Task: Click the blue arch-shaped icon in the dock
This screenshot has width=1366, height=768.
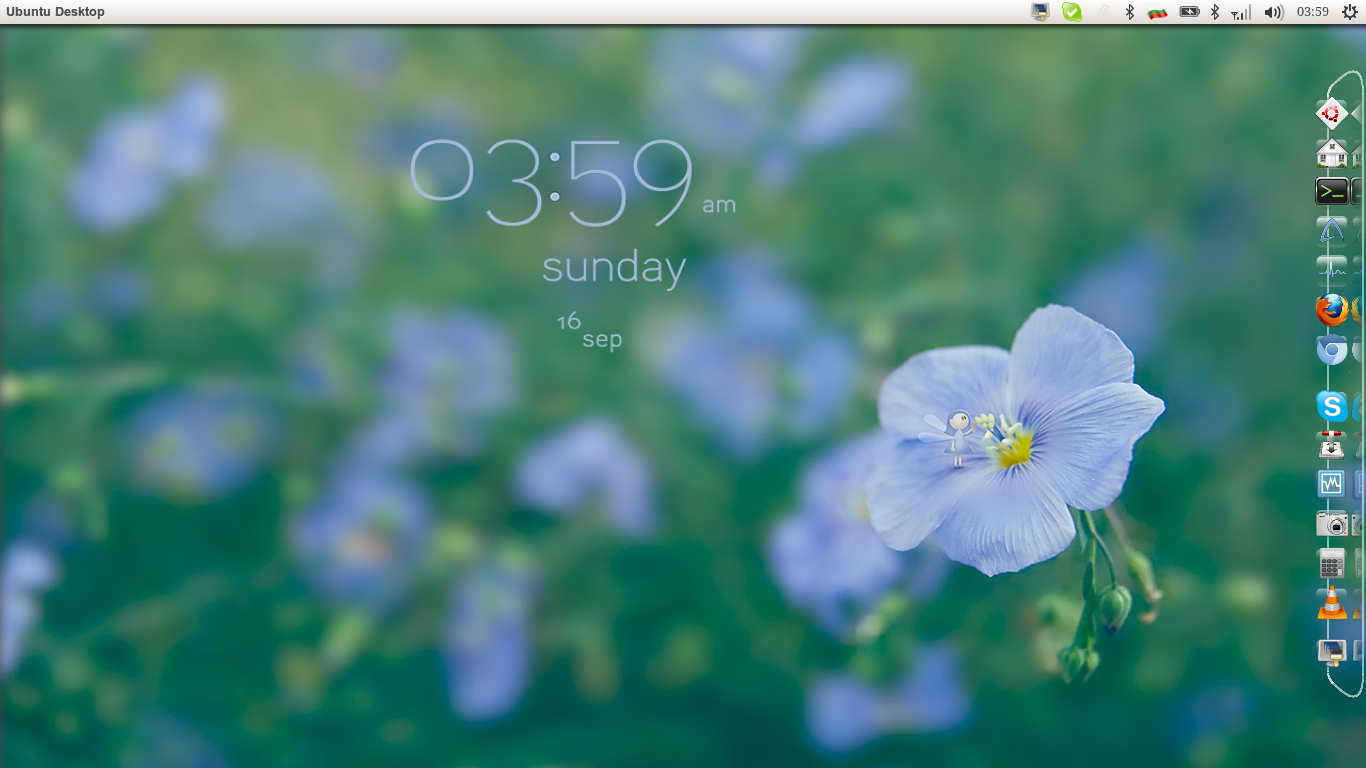Action: [x=1331, y=230]
